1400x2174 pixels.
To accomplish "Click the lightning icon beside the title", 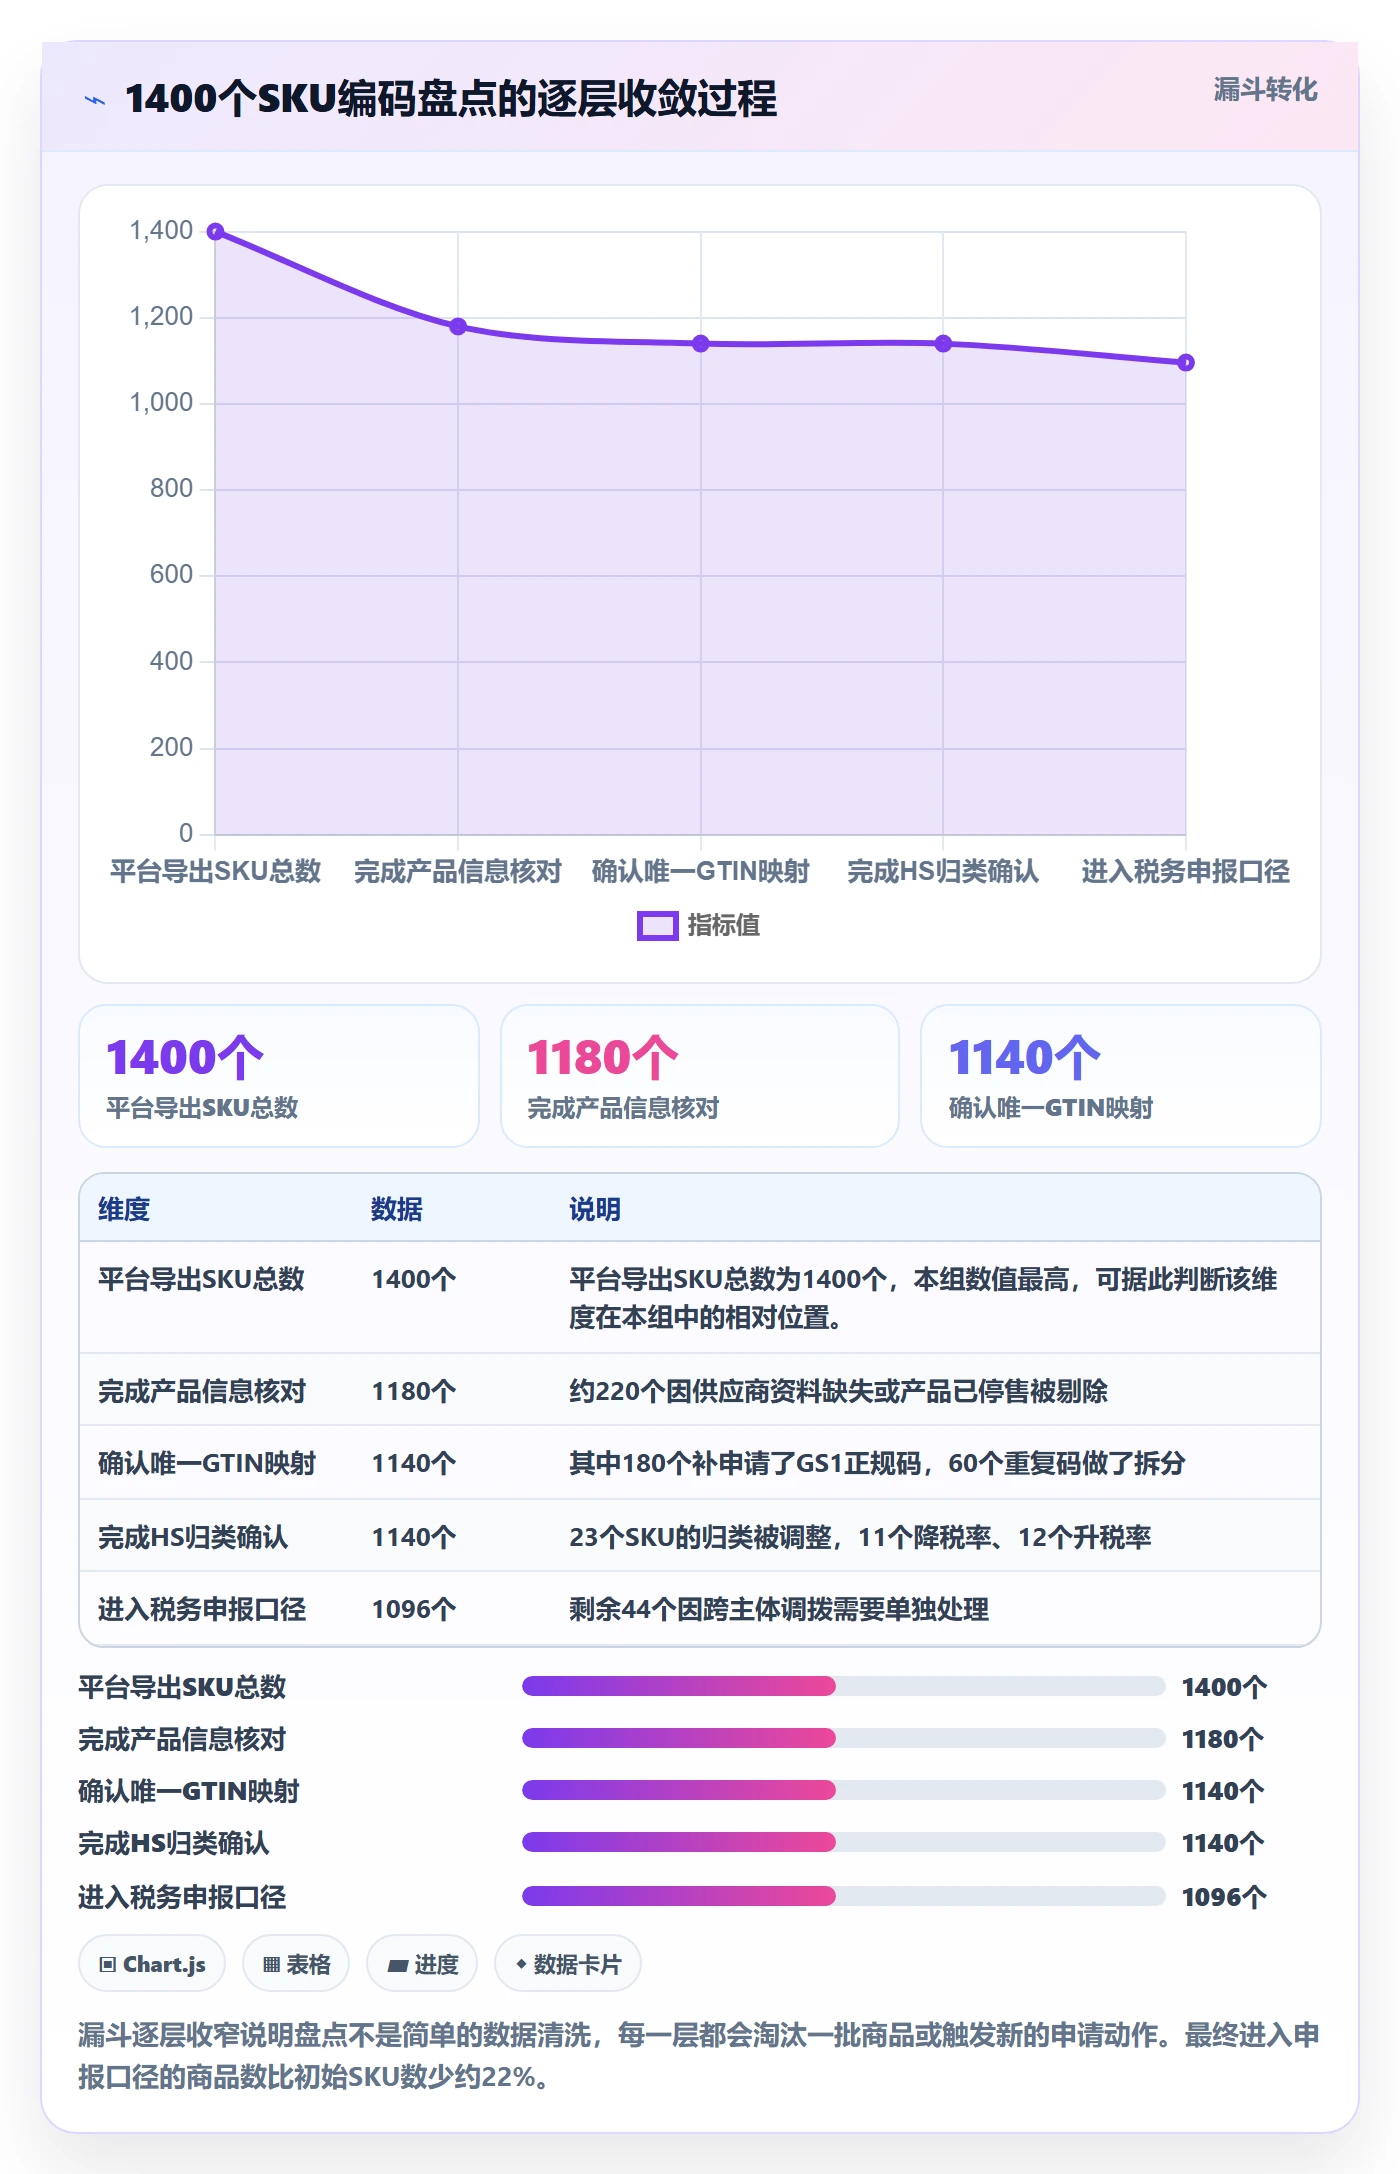I will (95, 100).
